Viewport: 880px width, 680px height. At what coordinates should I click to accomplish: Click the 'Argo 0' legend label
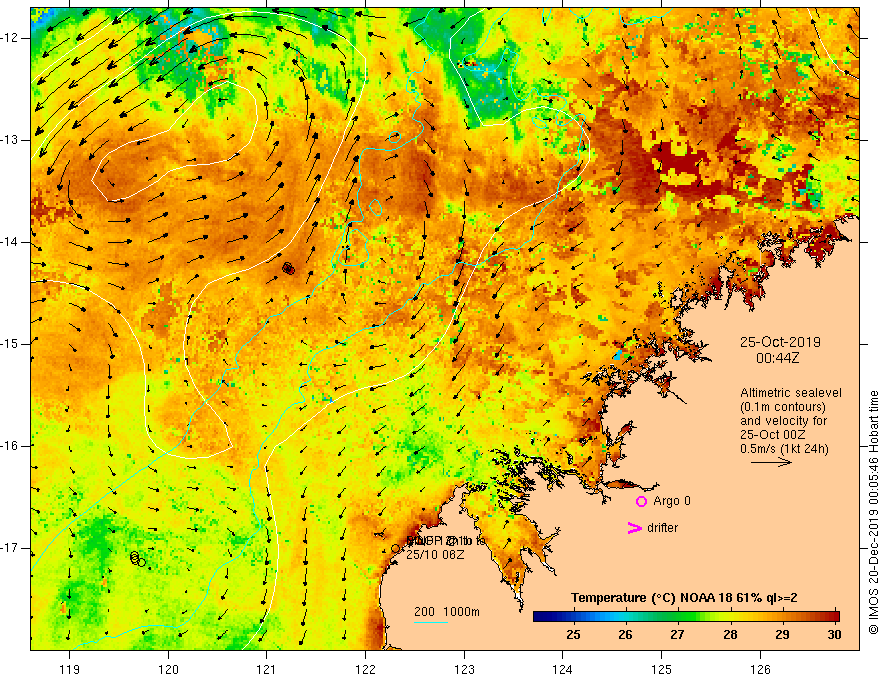[x=672, y=501]
